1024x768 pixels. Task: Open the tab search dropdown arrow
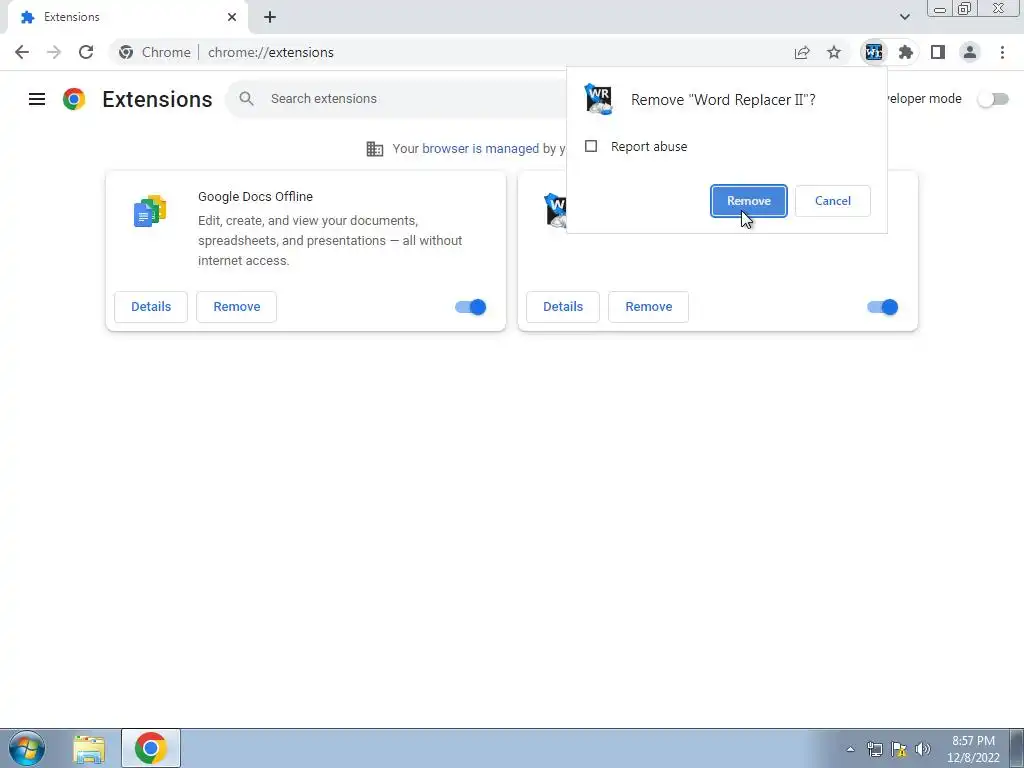tap(904, 17)
